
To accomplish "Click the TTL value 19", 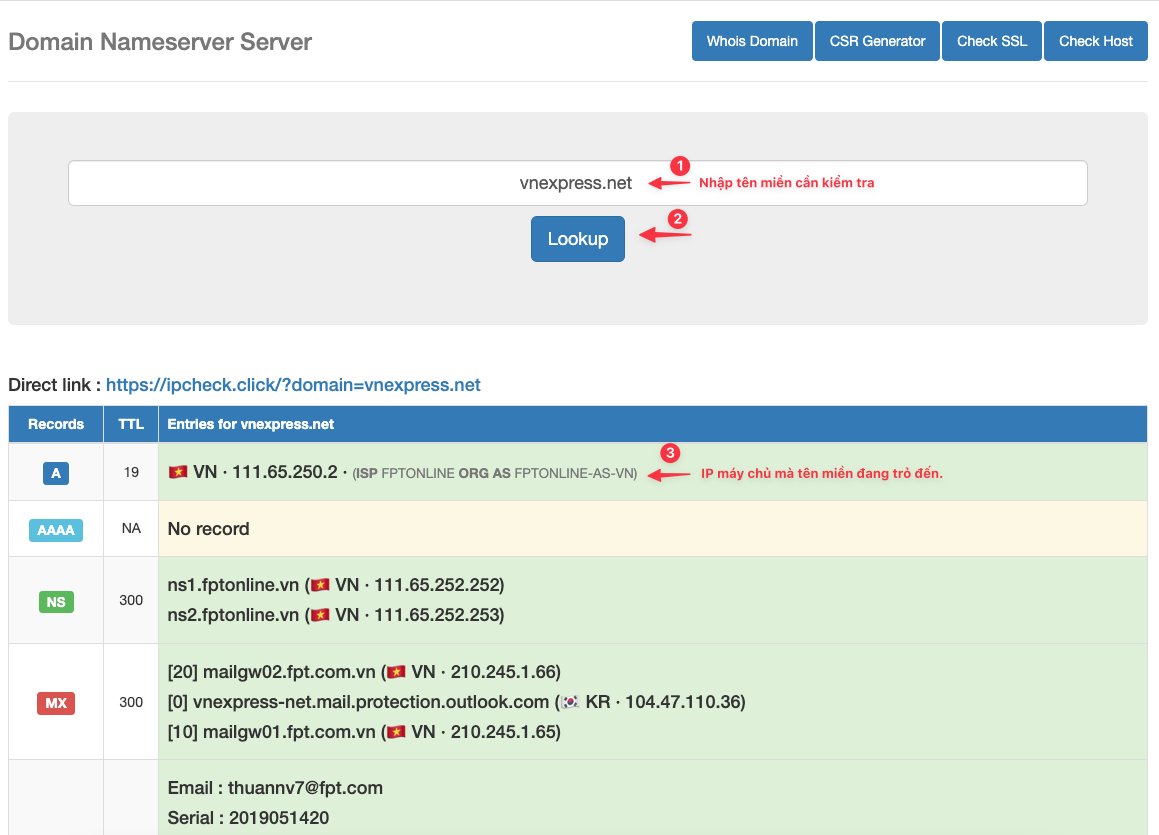I will (x=131, y=472).
